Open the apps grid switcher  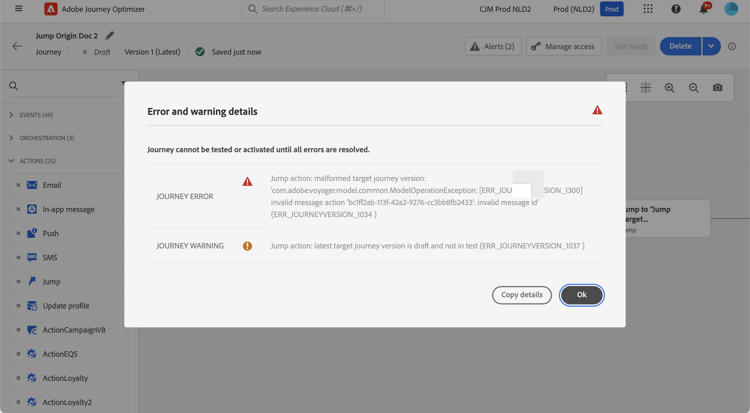point(648,9)
